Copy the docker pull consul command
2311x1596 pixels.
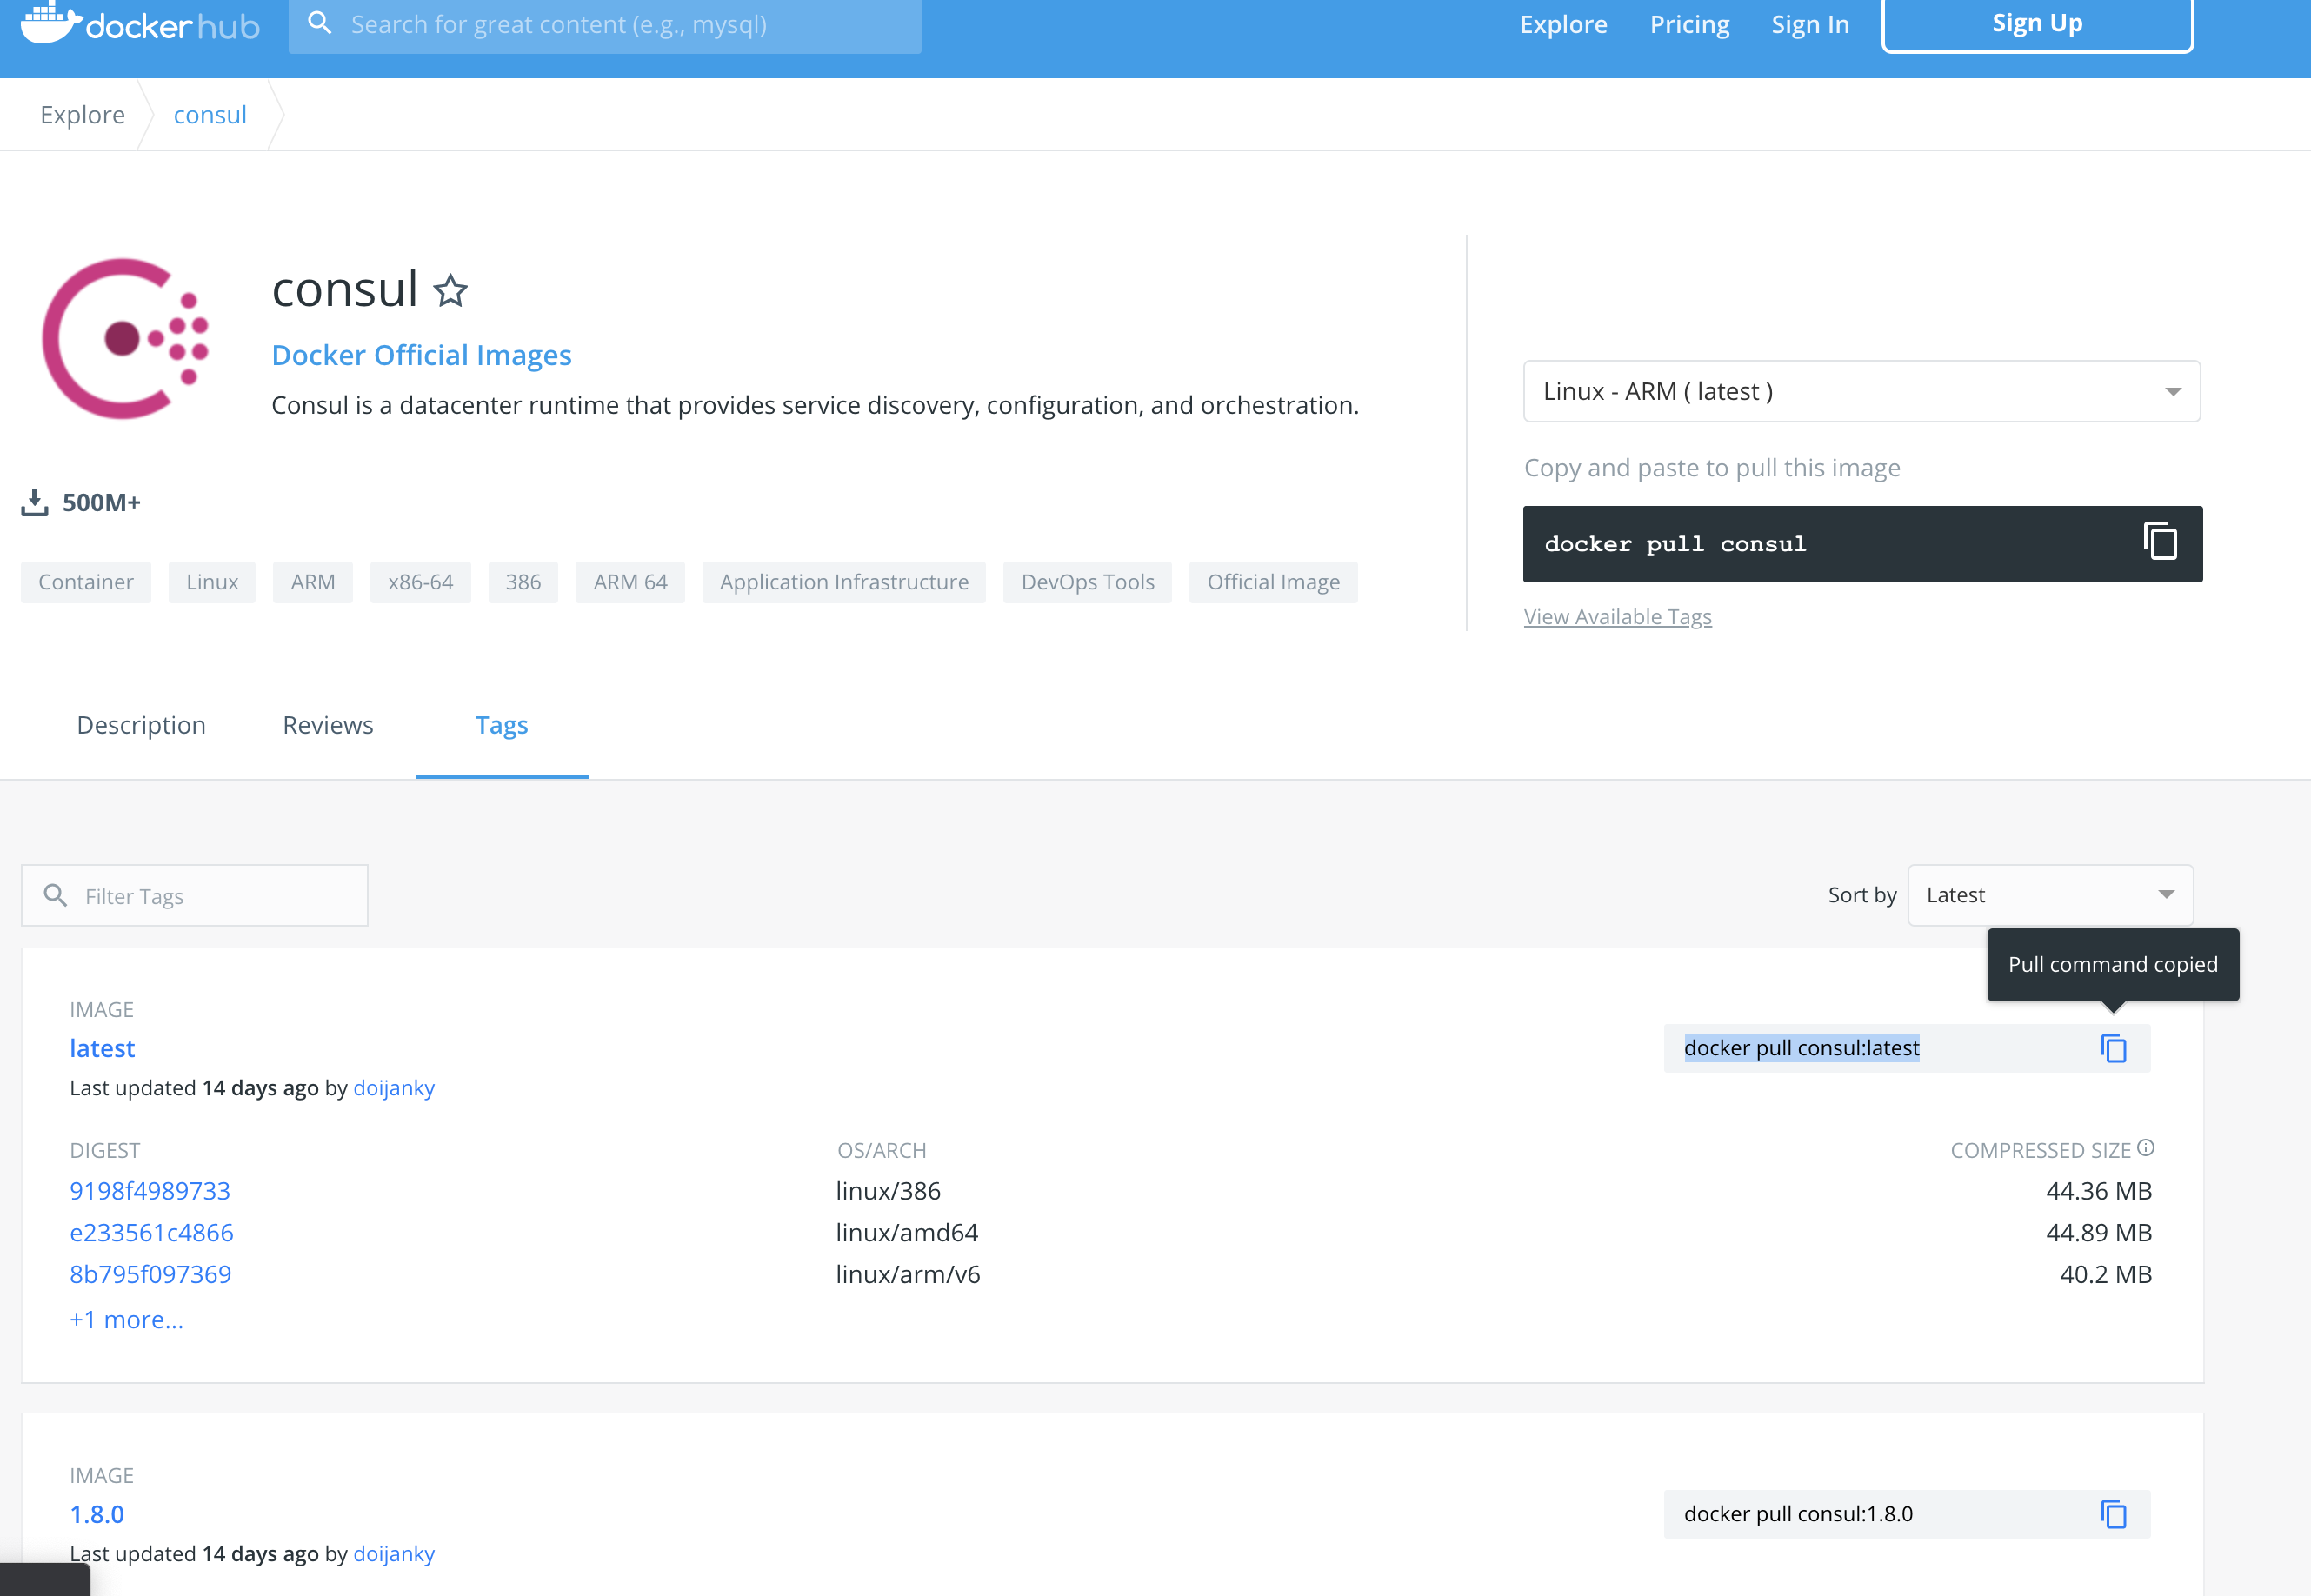tap(2160, 541)
